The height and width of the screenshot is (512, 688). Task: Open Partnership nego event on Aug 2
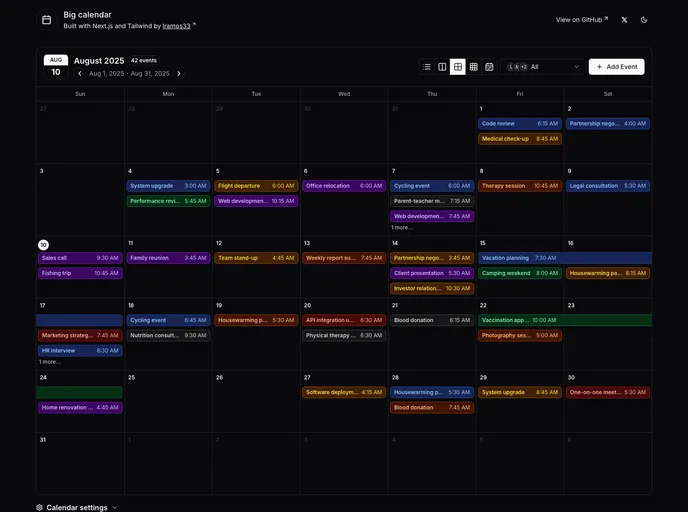click(x=608, y=124)
